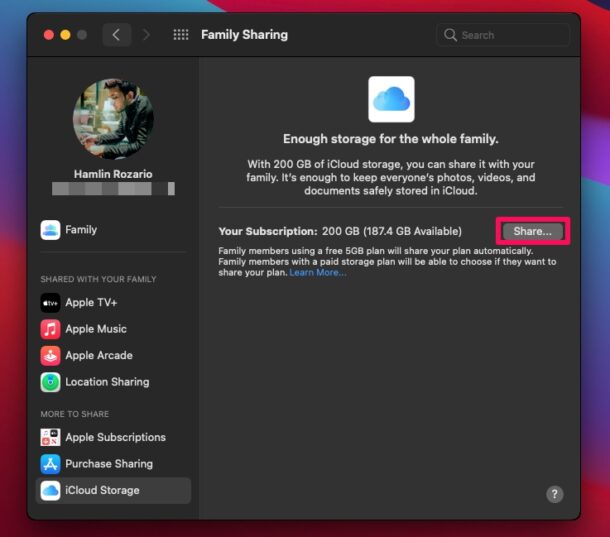Open Purchase Sharing pane
610x537 pixels.
point(109,464)
